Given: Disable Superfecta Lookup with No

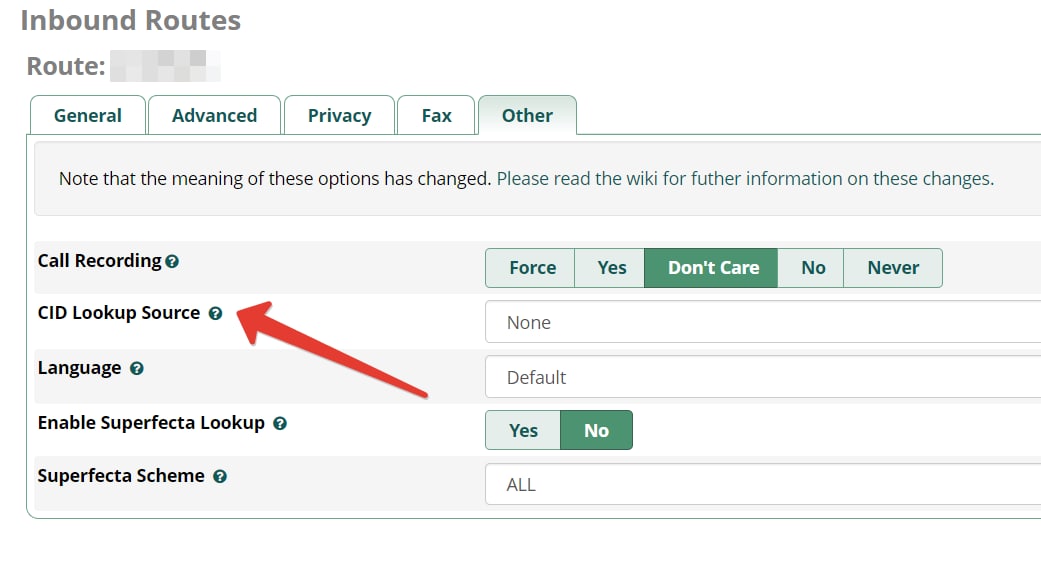Looking at the screenshot, I should pos(596,431).
